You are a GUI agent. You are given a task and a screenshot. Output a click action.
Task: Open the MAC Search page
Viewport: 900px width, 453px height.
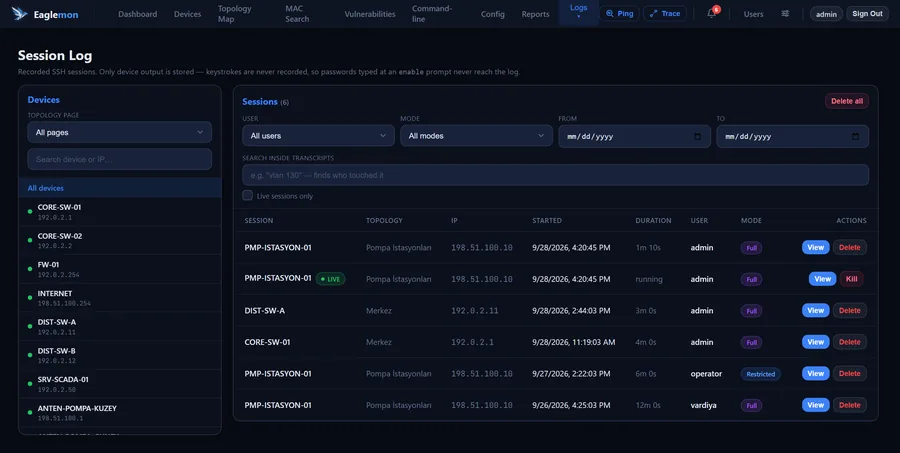click(x=297, y=14)
